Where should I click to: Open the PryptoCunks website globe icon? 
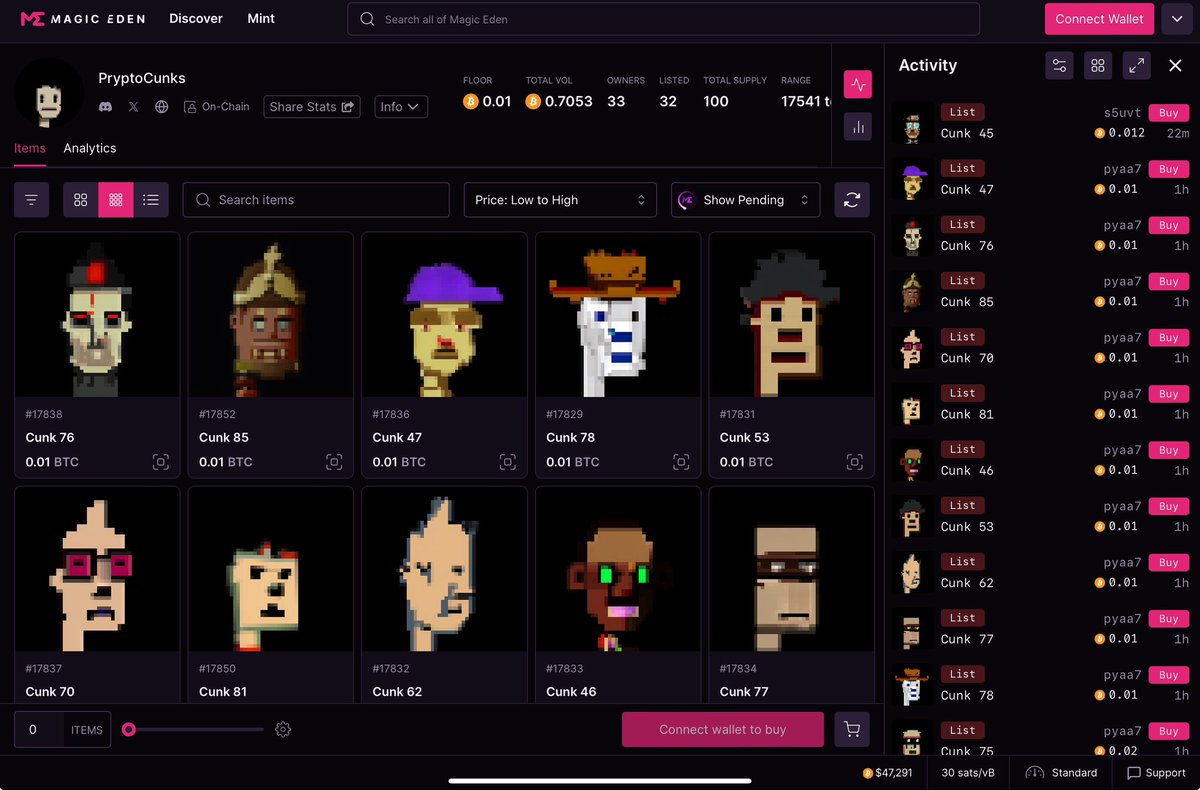(161, 107)
